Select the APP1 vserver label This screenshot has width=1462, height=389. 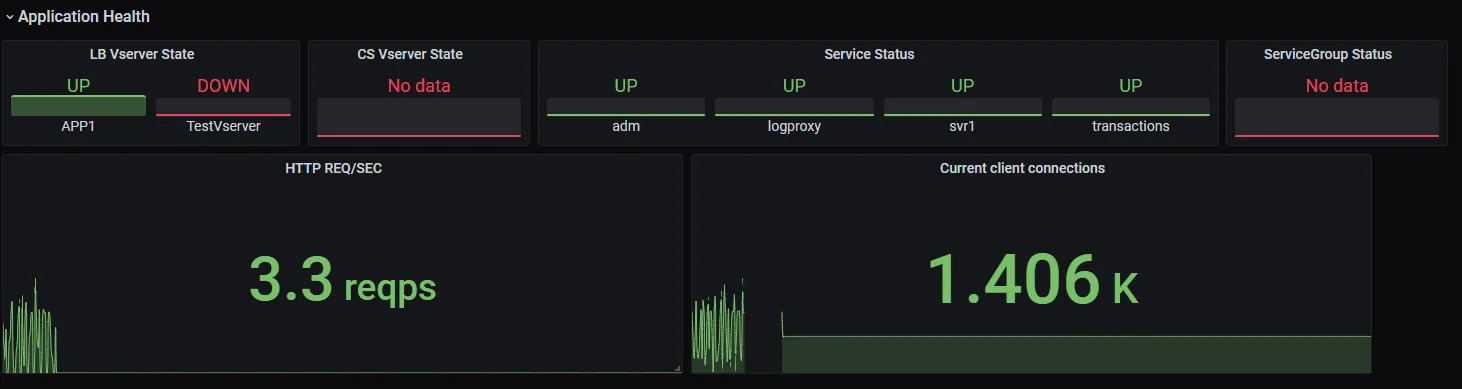tap(78, 126)
